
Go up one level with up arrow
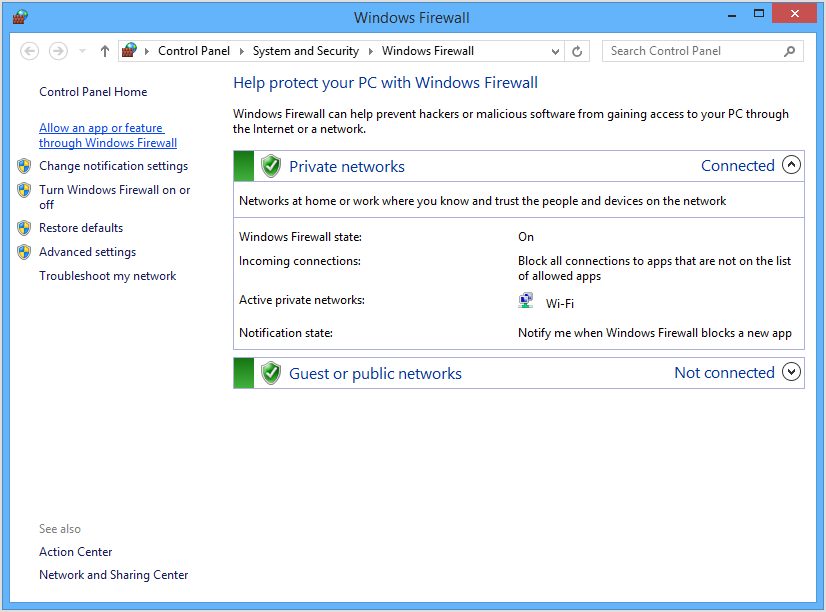(x=105, y=51)
